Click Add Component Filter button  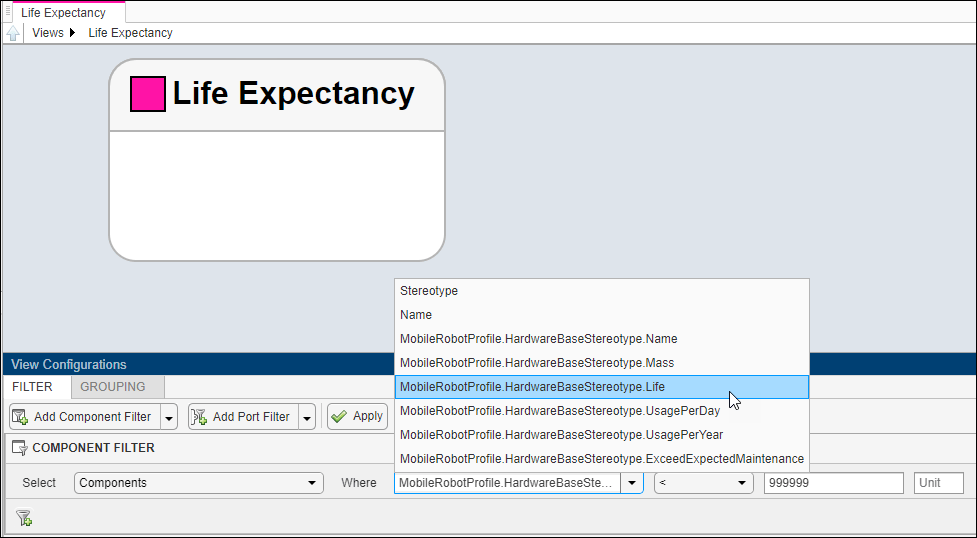(x=85, y=416)
